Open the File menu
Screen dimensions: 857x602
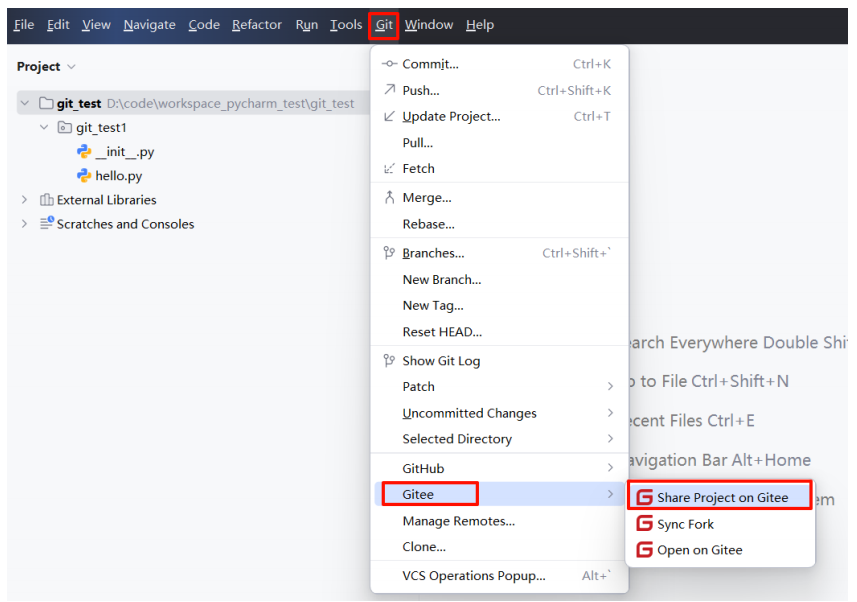tap(24, 25)
